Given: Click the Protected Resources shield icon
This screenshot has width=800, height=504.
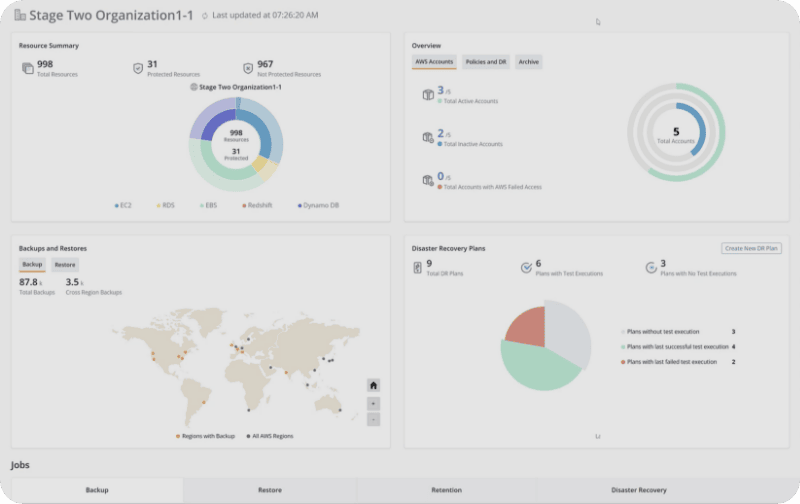Looking at the screenshot, I should pyautogui.click(x=138, y=68).
